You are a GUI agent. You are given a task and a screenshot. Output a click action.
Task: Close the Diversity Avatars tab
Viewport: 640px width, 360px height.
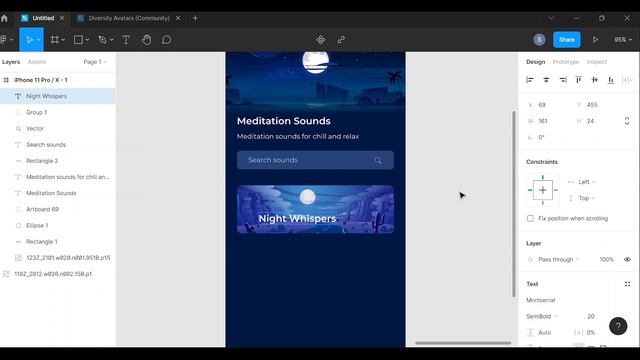[178, 18]
